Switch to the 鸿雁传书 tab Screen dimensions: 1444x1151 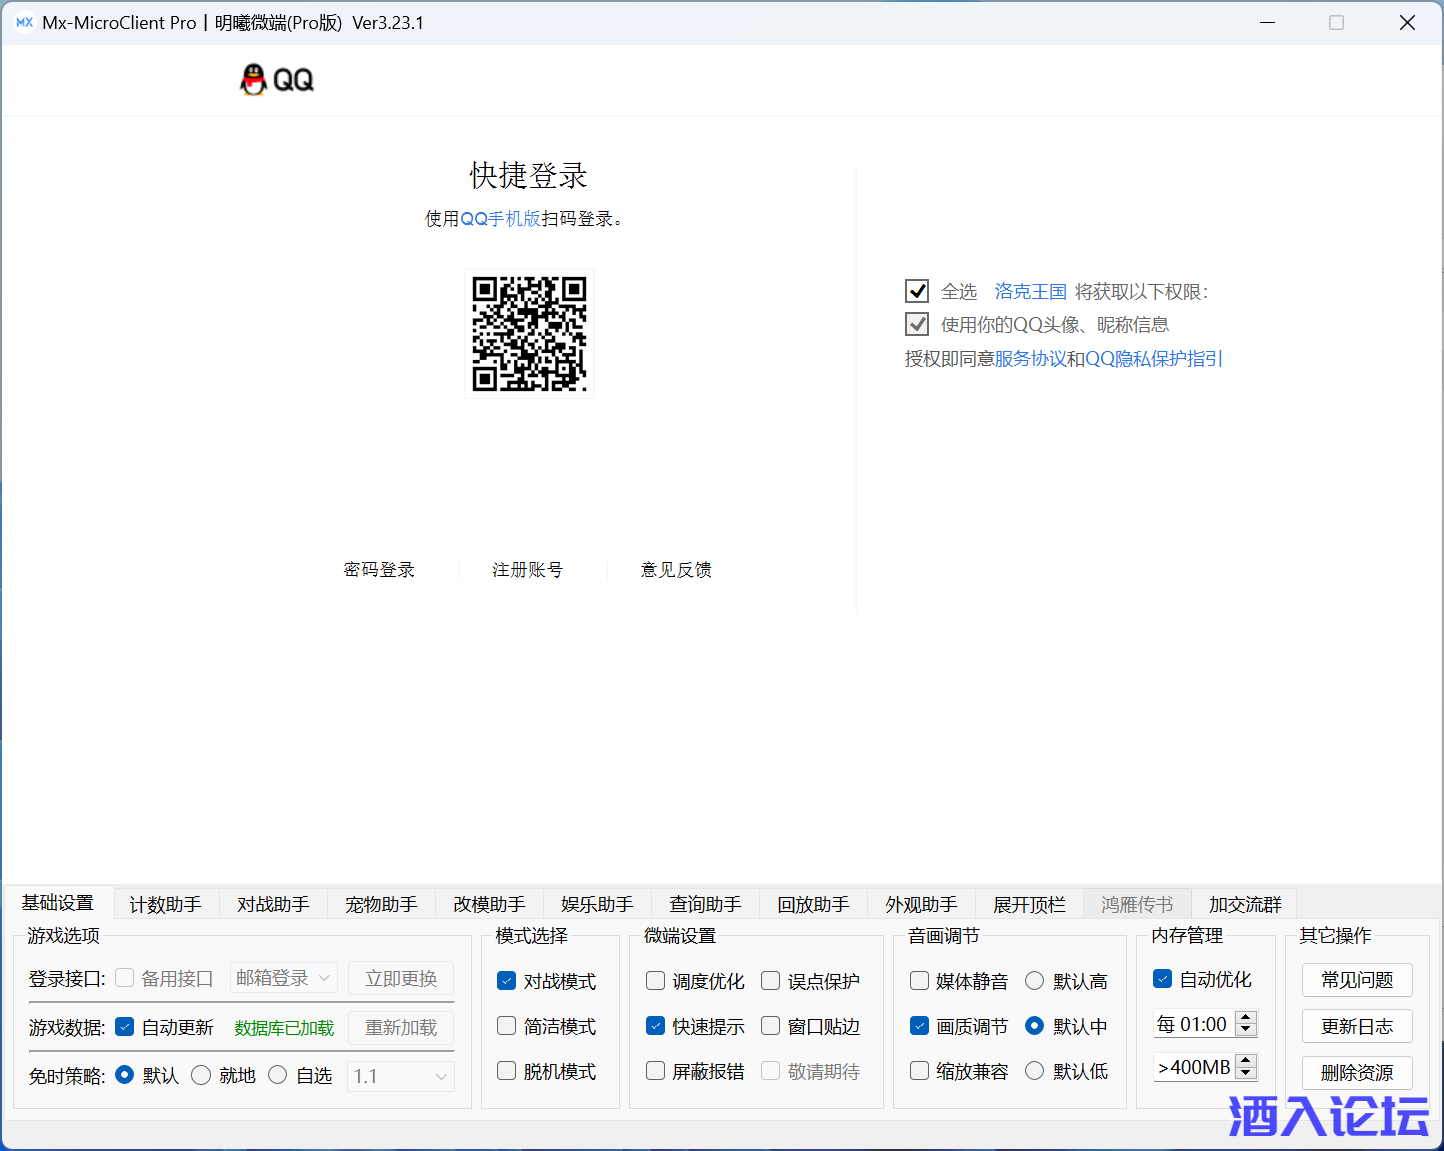[1137, 904]
